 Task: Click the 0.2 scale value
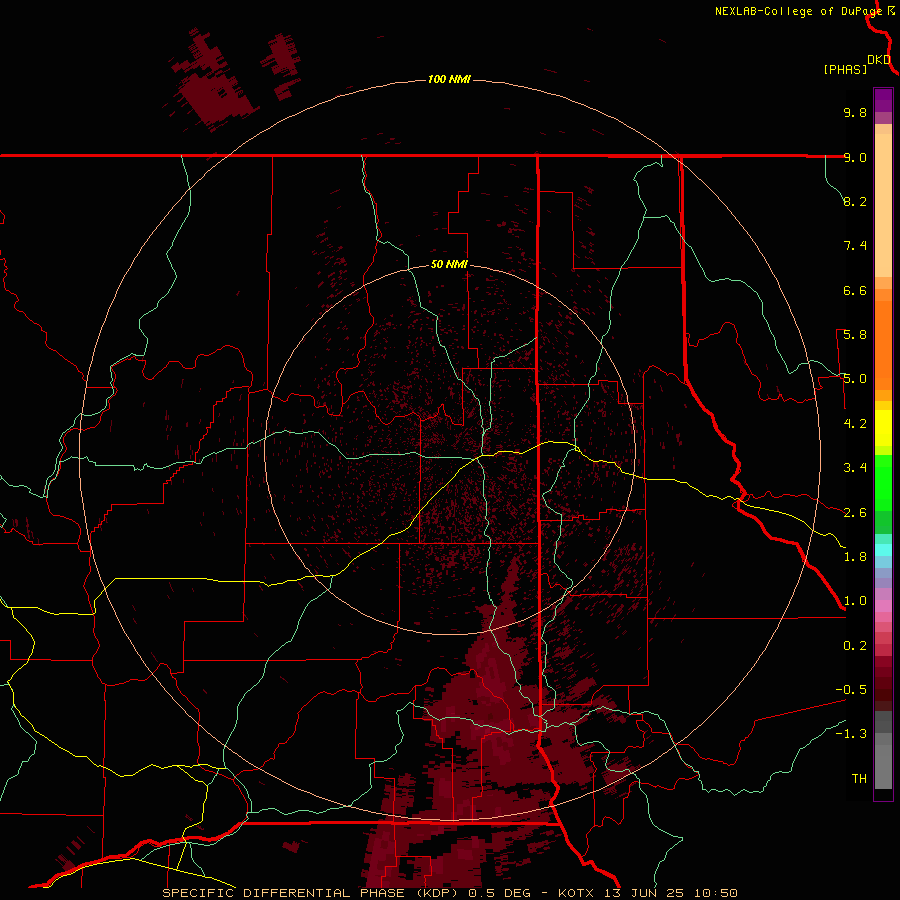click(x=855, y=646)
